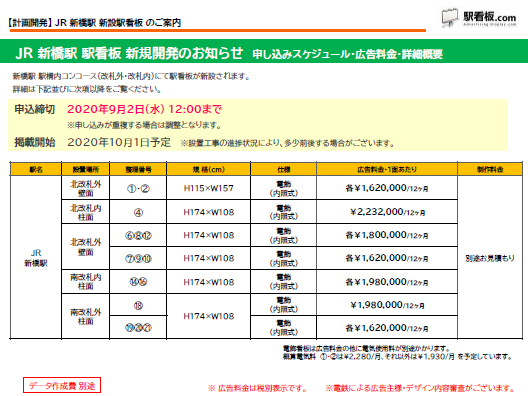The height and width of the screenshot is (396, 528).
Task: Click H174×W108 in the ⑭⑯ row
Action: click(x=208, y=282)
